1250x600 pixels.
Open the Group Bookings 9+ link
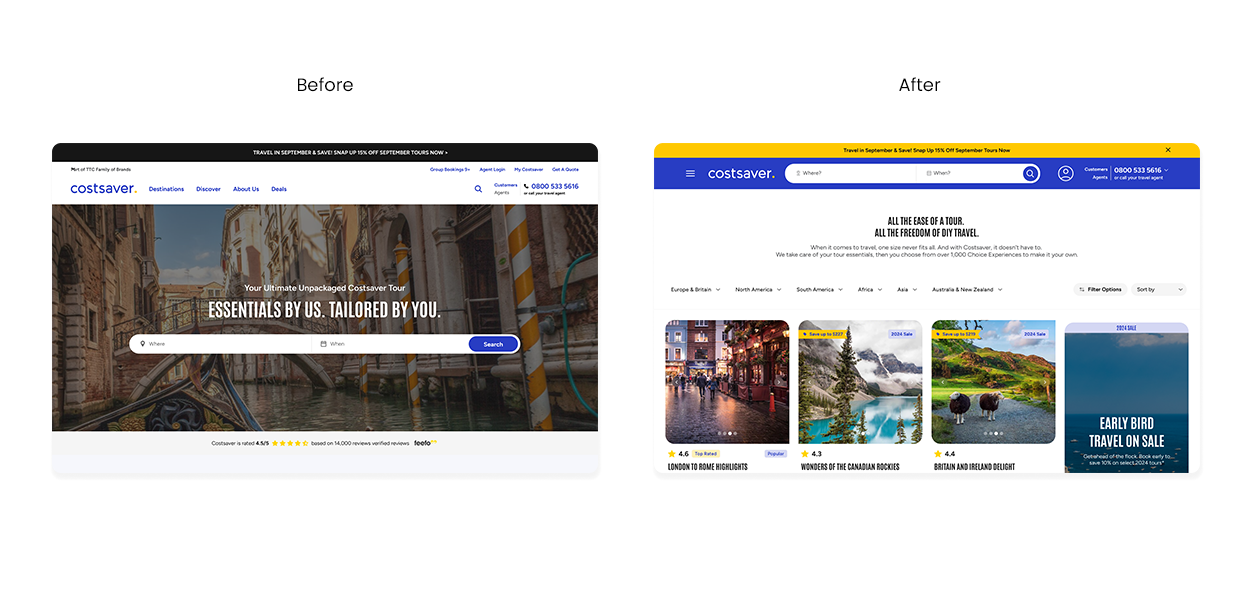(x=450, y=170)
